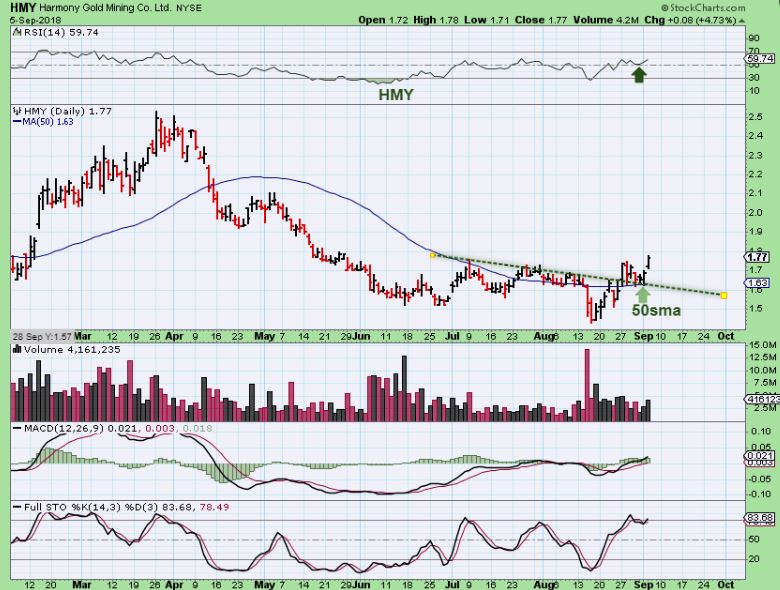Click the Apr label on the stochastic date axis

pos(174,585)
